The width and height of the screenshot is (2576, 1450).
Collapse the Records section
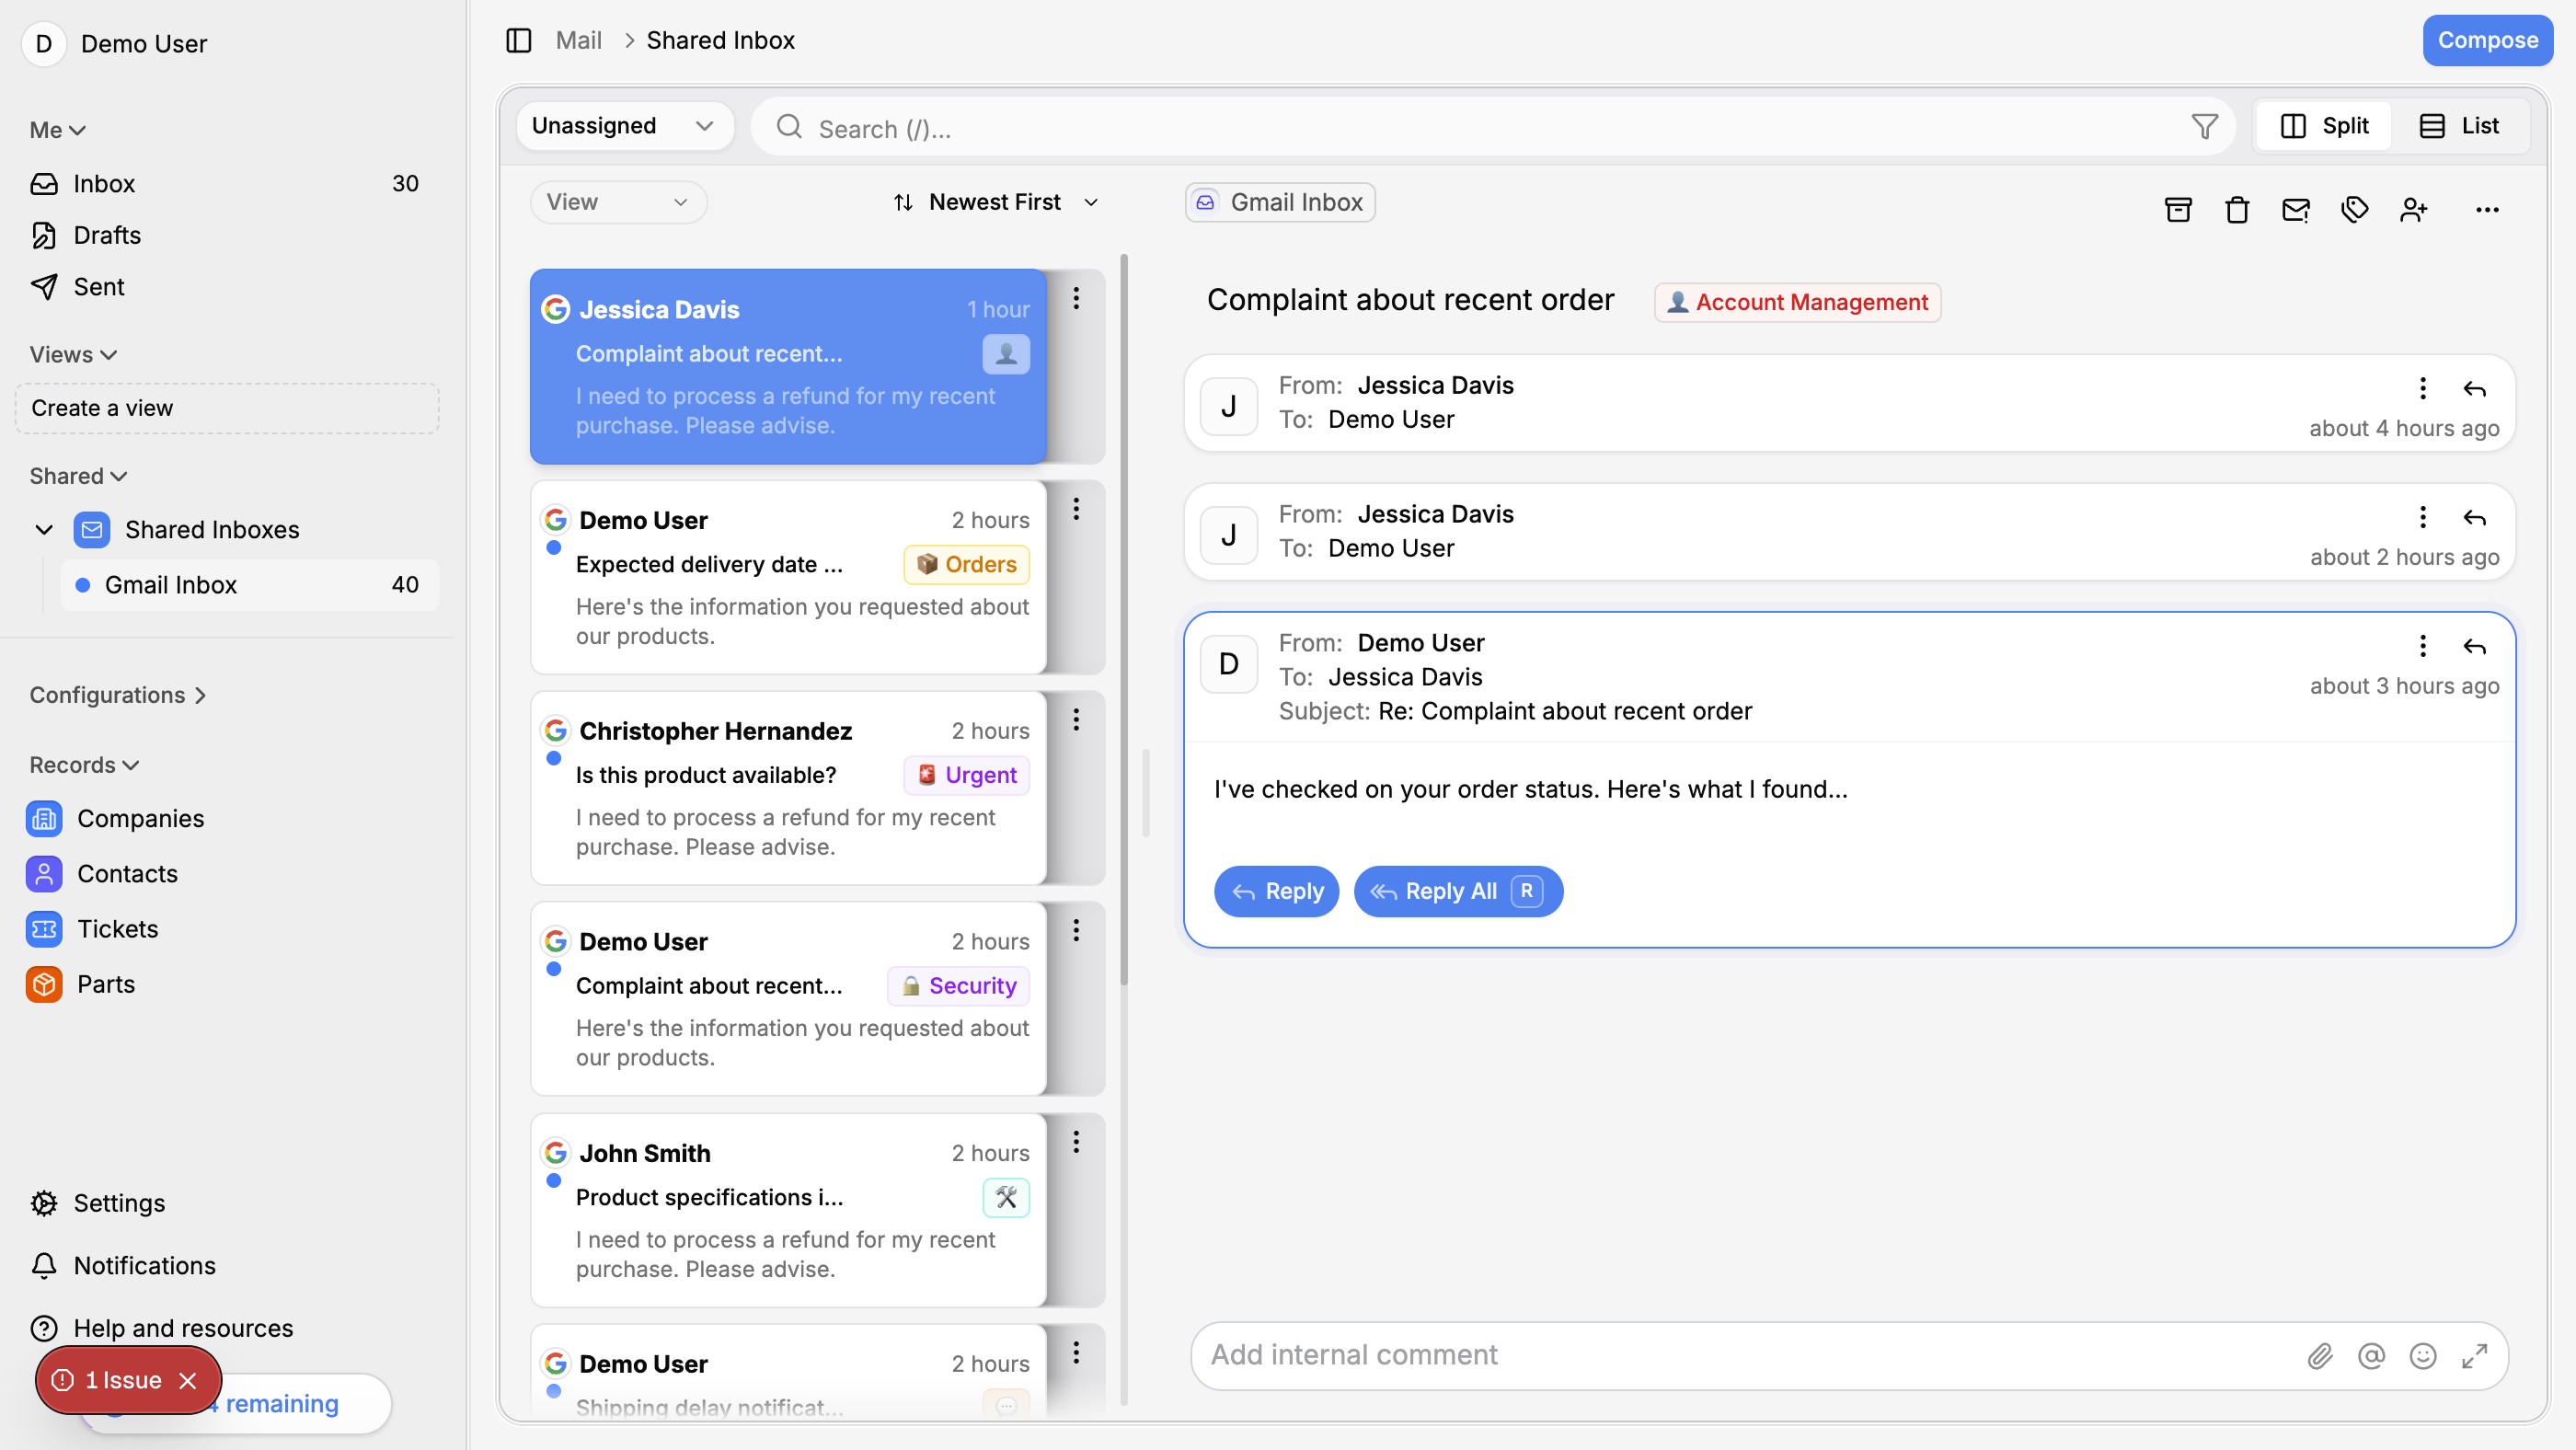84,765
